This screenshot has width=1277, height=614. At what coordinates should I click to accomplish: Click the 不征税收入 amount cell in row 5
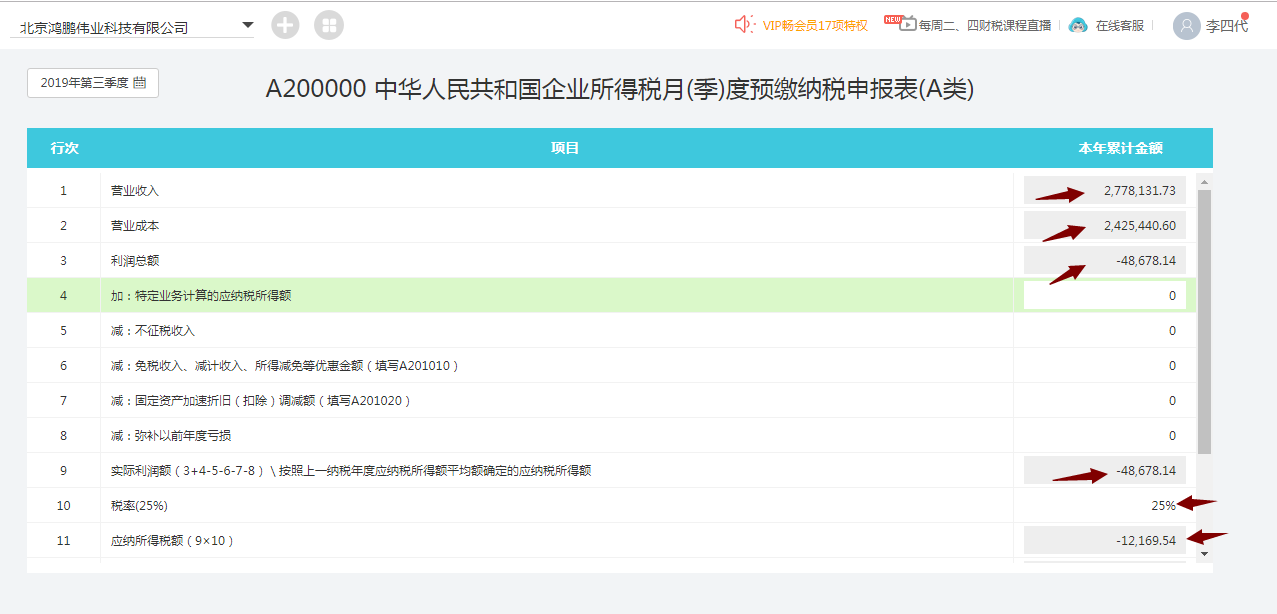click(1104, 331)
